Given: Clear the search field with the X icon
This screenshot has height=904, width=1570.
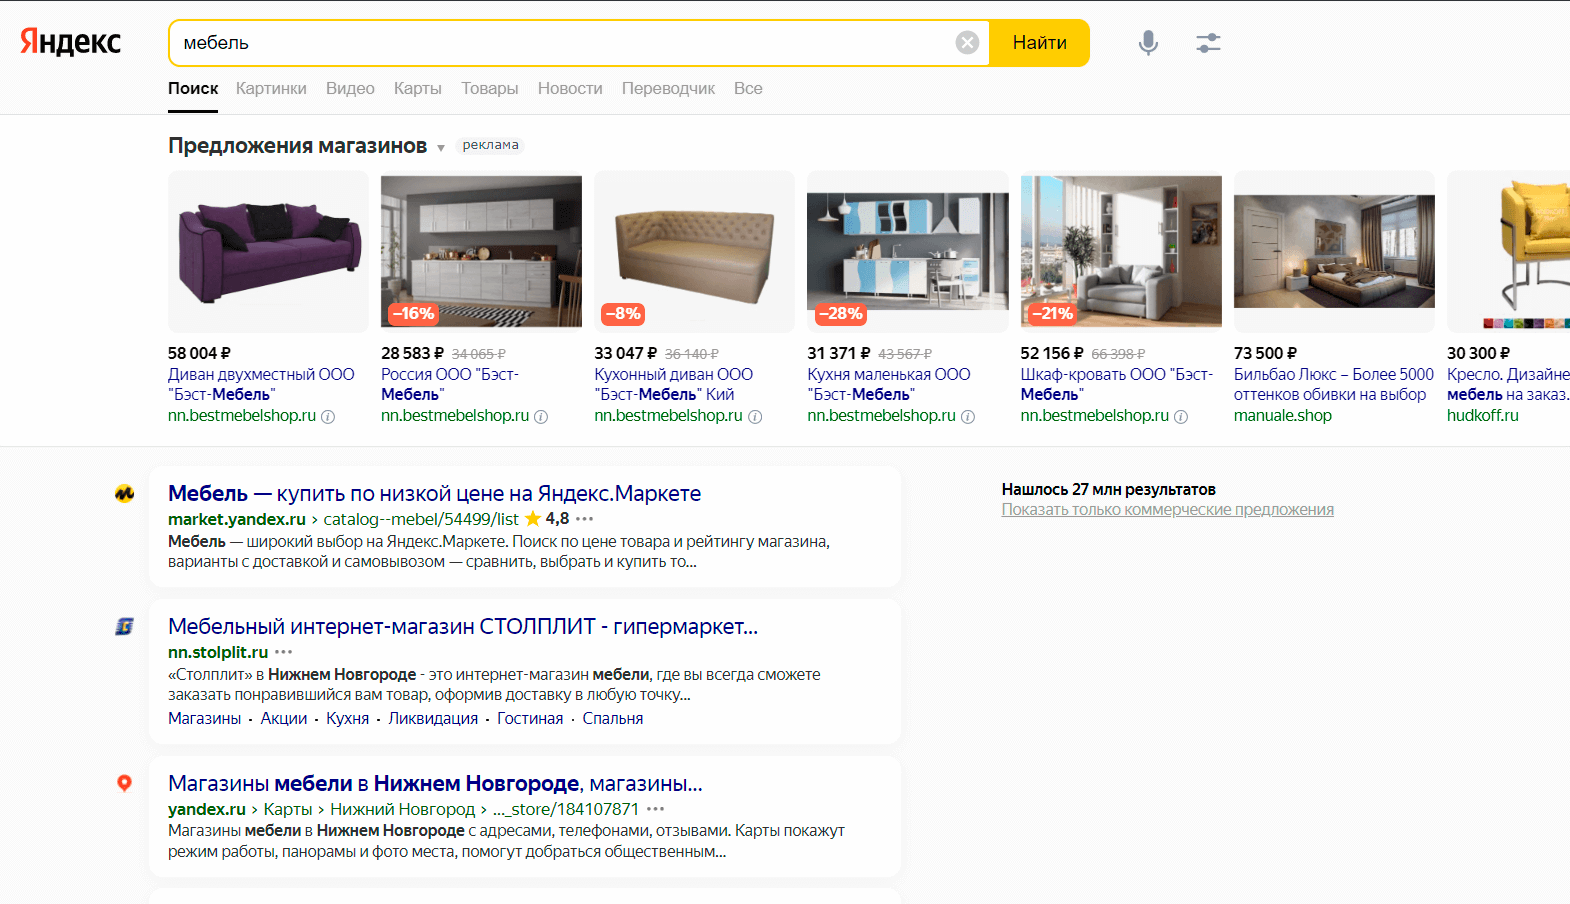Looking at the screenshot, I should pyautogui.click(x=967, y=42).
